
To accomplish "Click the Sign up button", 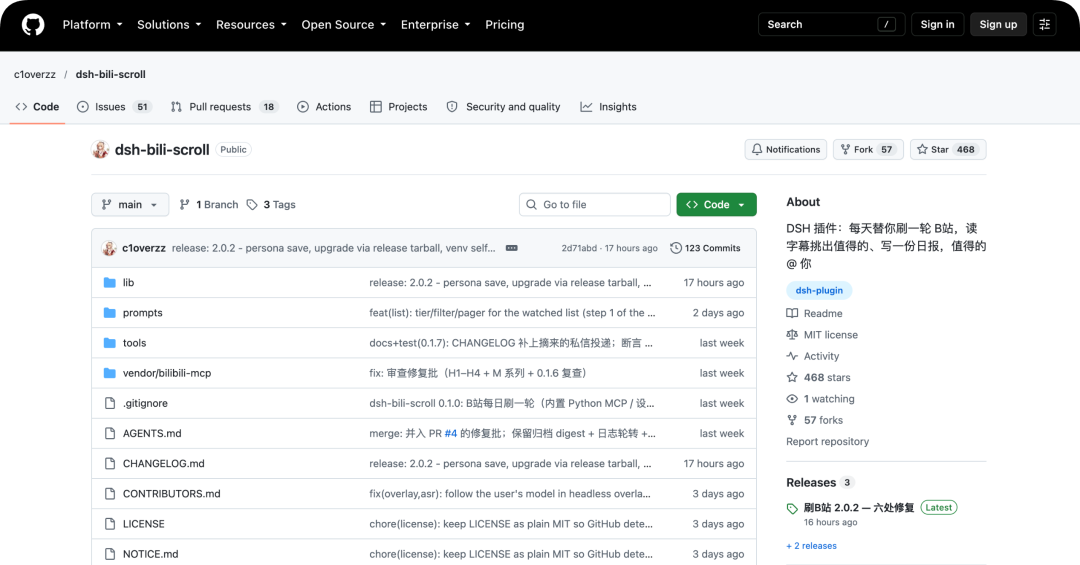I will click(998, 24).
